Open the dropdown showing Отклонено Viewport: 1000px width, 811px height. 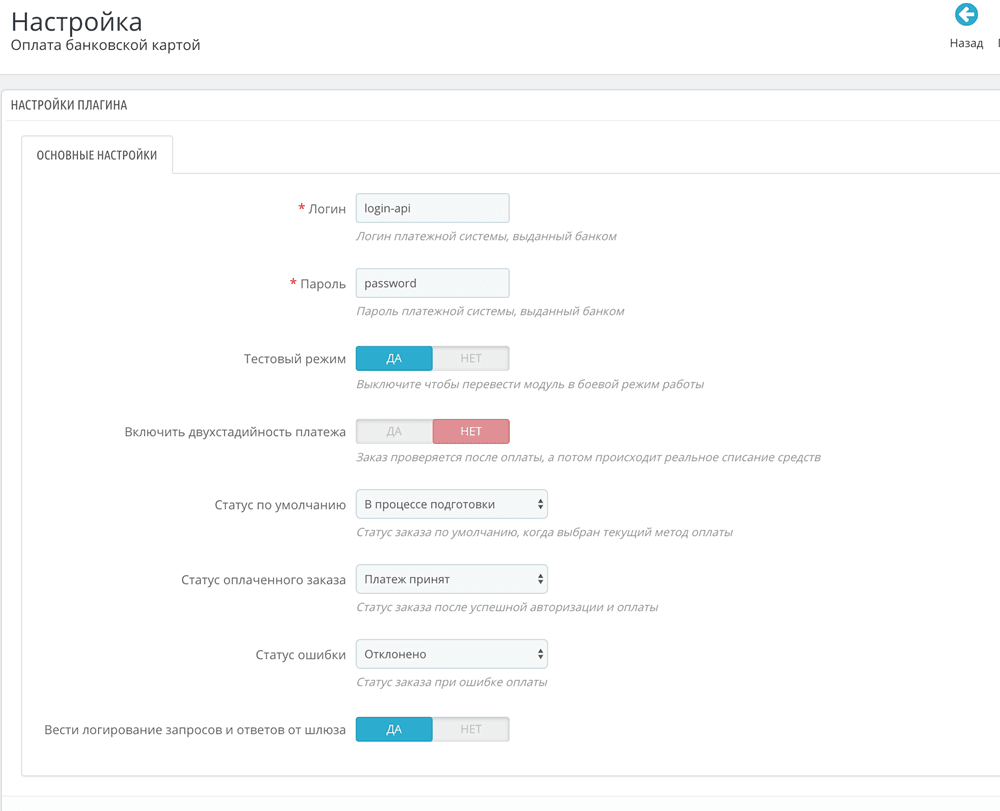pyautogui.click(x=450, y=653)
